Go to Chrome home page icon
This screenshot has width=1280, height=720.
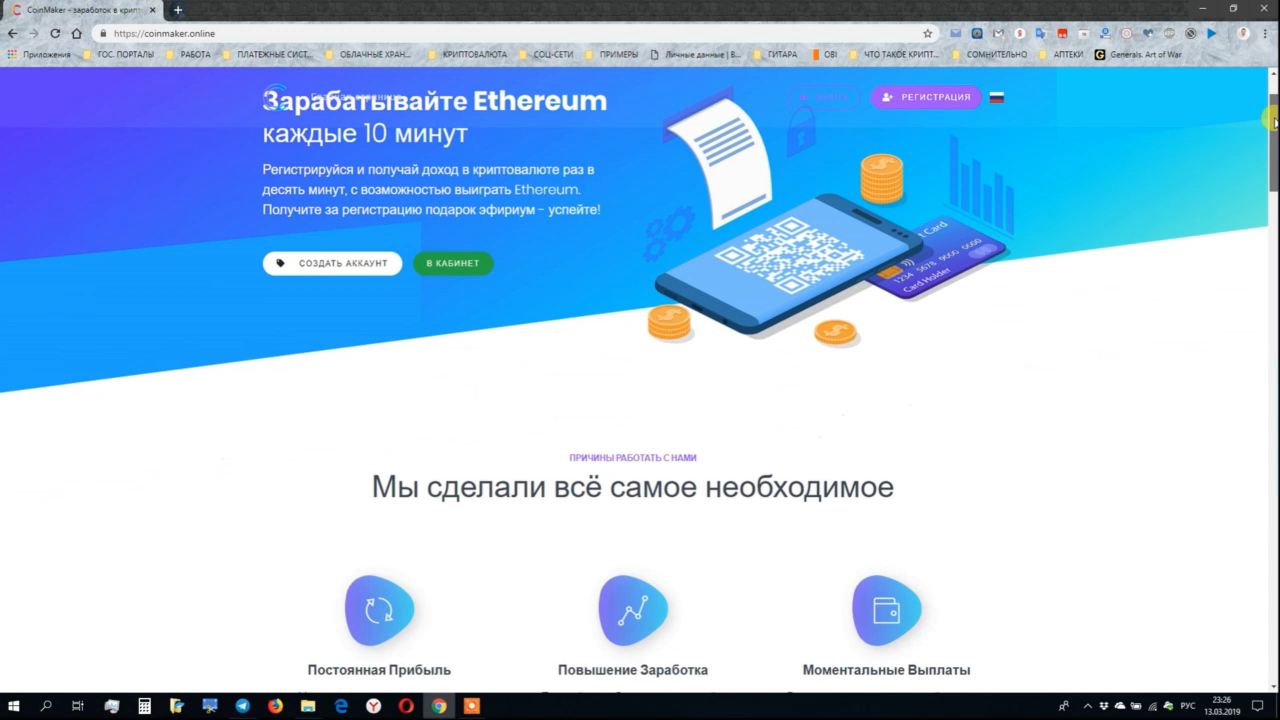click(x=77, y=33)
